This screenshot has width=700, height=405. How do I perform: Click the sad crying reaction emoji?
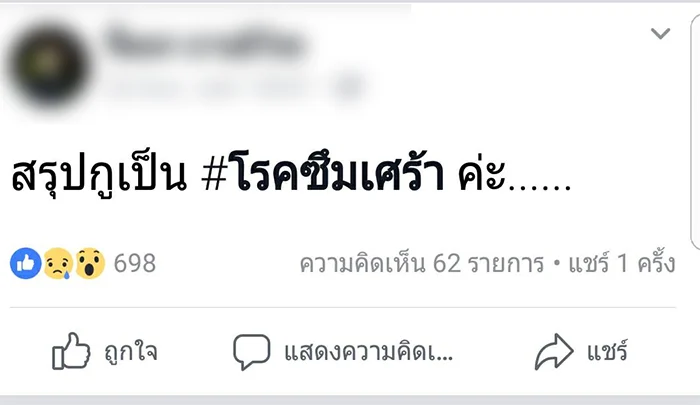(58, 263)
